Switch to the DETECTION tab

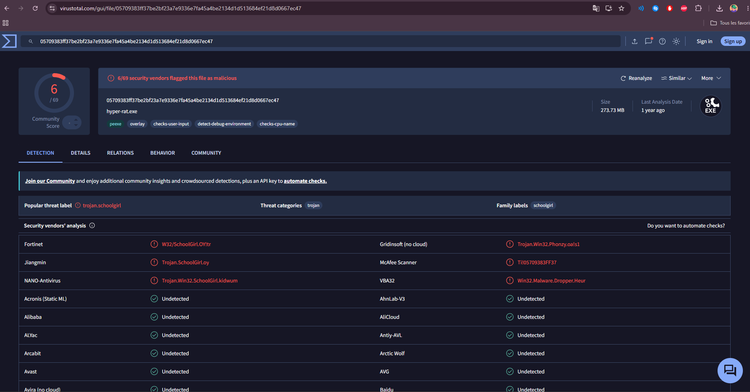point(40,153)
